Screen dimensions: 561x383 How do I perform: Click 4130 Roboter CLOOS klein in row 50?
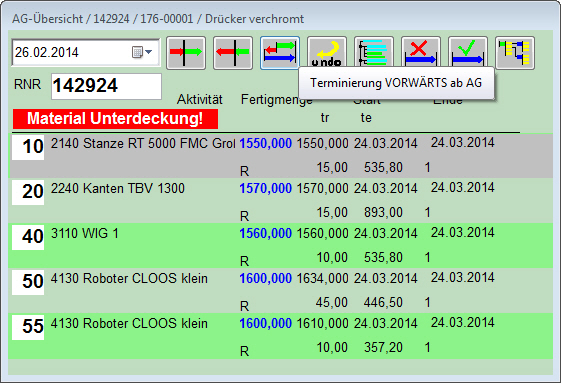click(129, 278)
